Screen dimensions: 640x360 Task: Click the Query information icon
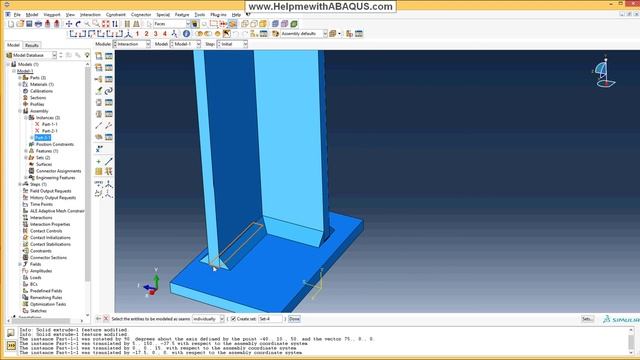[x=186, y=34]
